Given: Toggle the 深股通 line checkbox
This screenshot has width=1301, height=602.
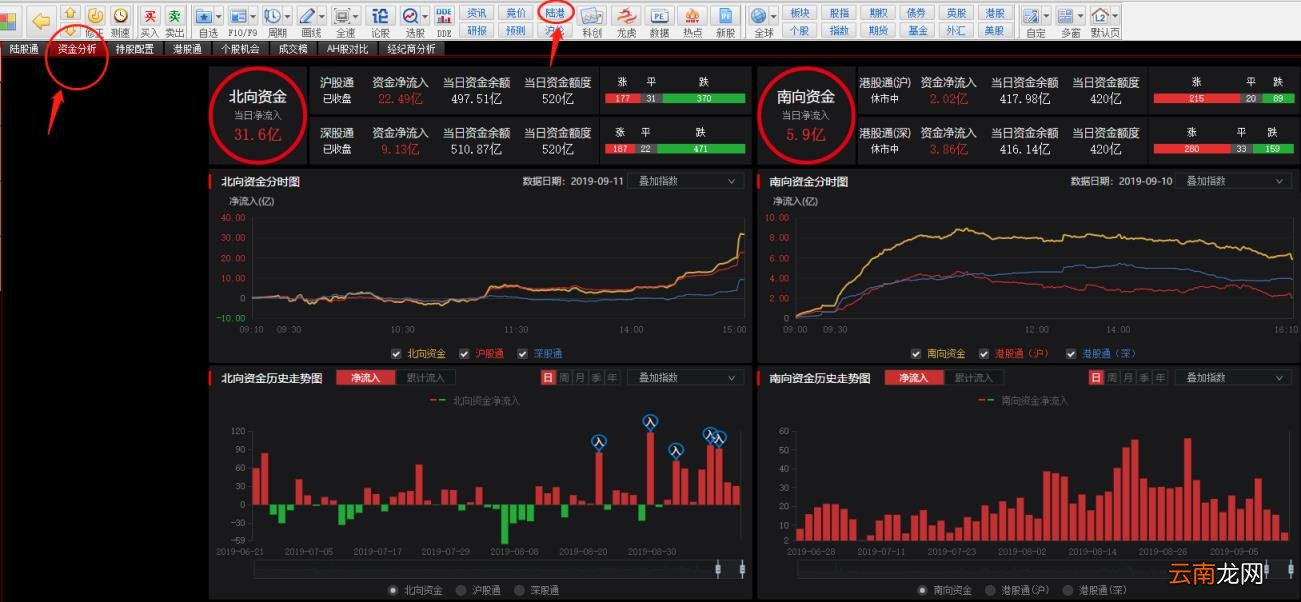Looking at the screenshot, I should click(523, 353).
